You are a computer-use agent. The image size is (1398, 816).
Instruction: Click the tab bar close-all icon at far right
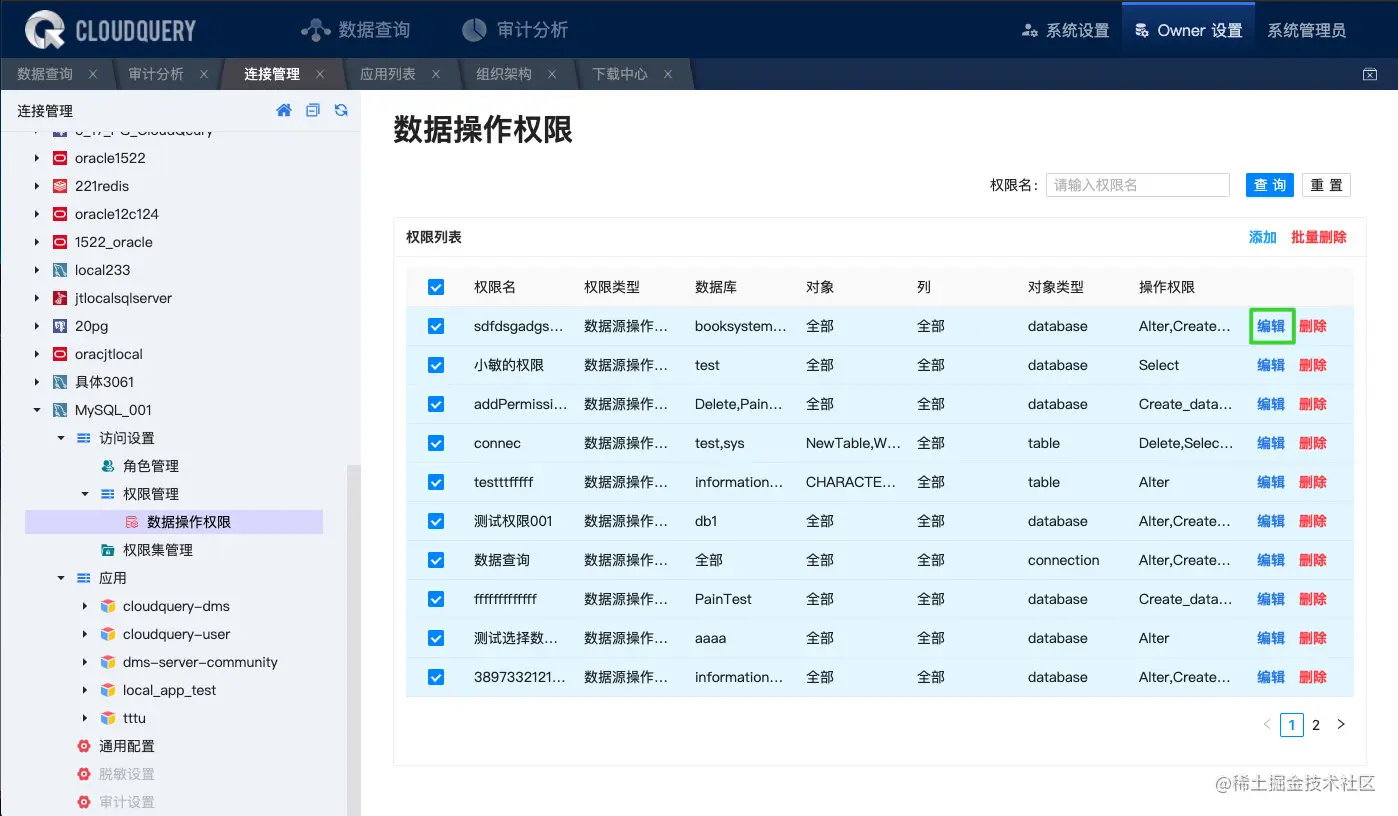tap(1370, 74)
